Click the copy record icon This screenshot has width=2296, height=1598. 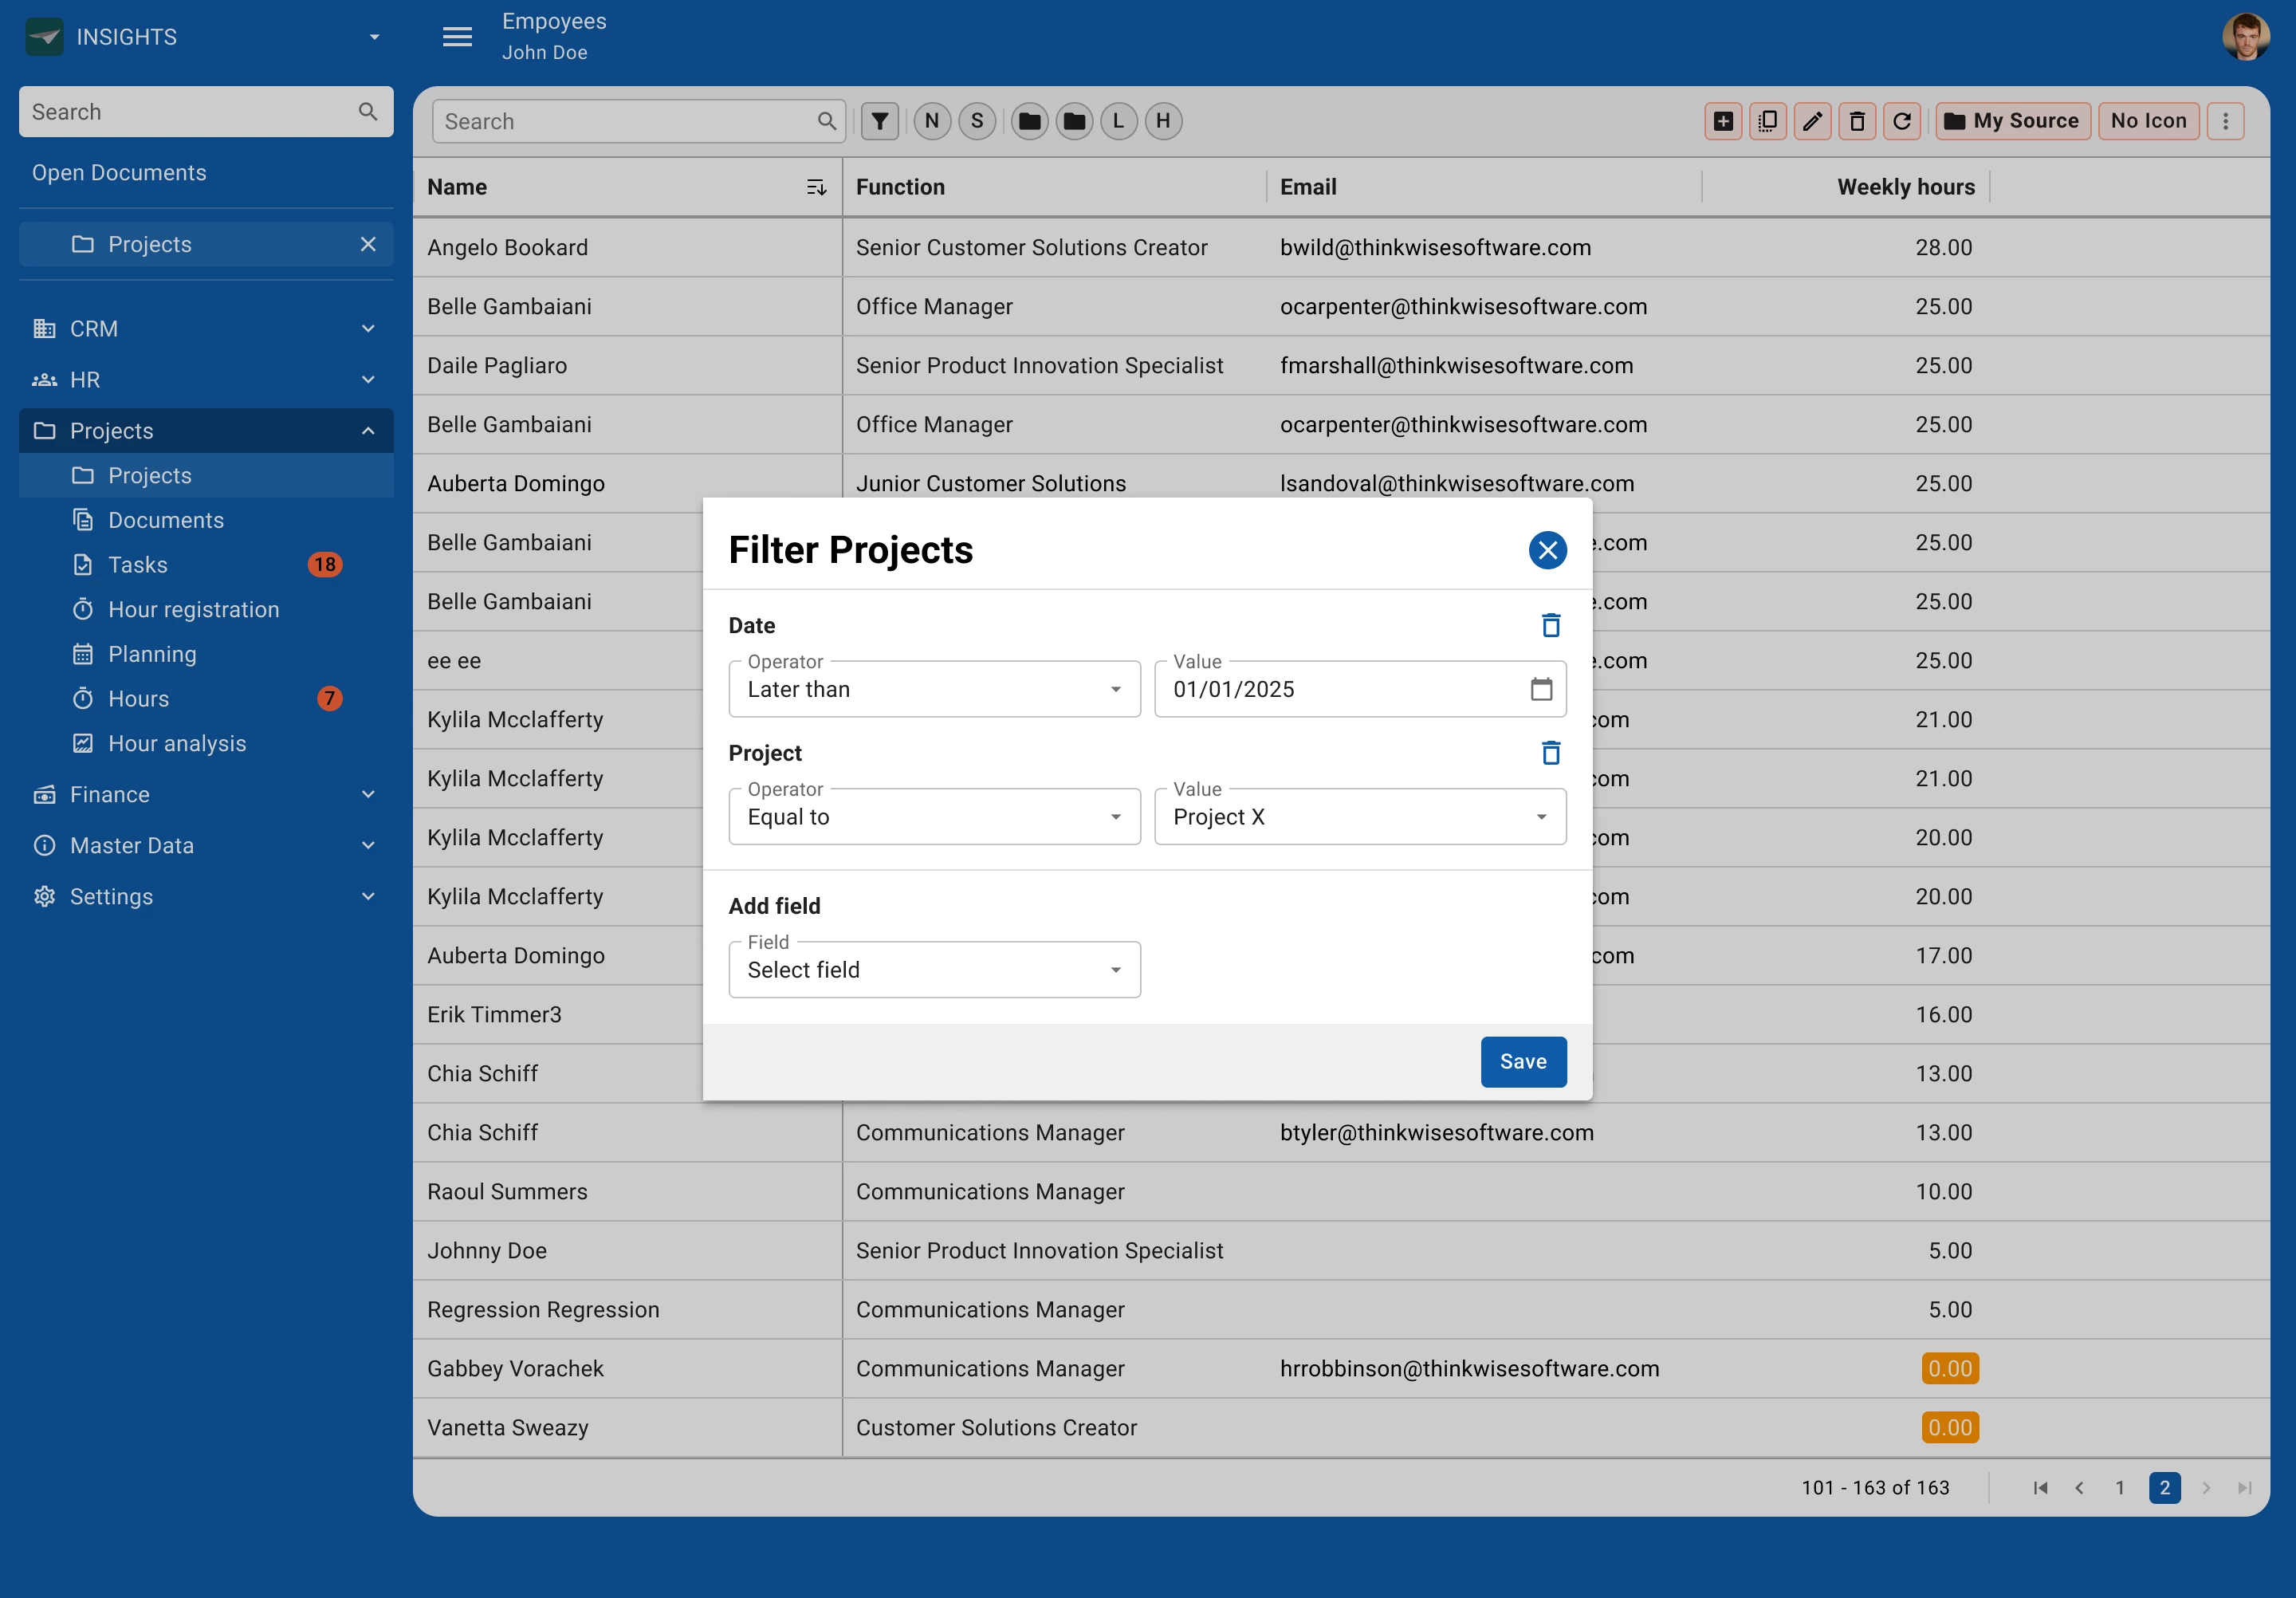tap(1768, 121)
